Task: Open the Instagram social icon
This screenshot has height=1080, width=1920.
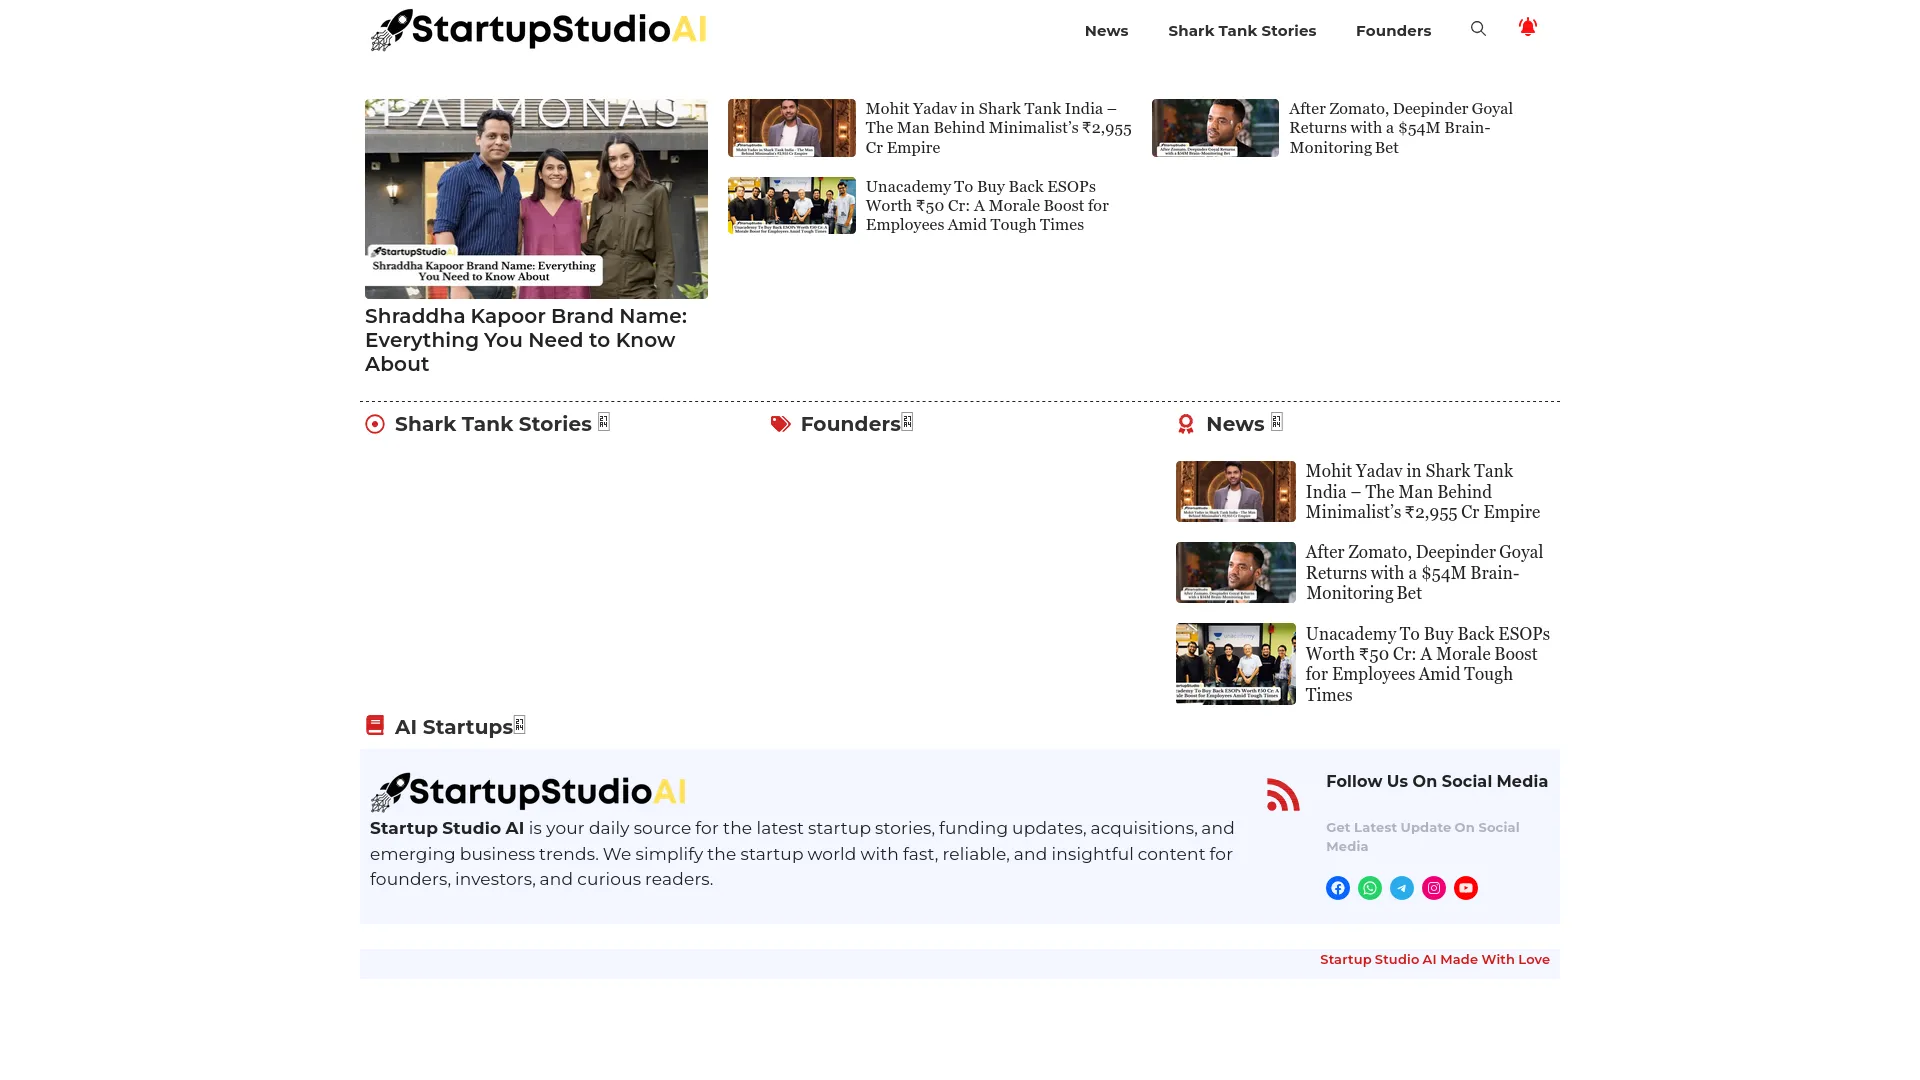Action: point(1434,888)
